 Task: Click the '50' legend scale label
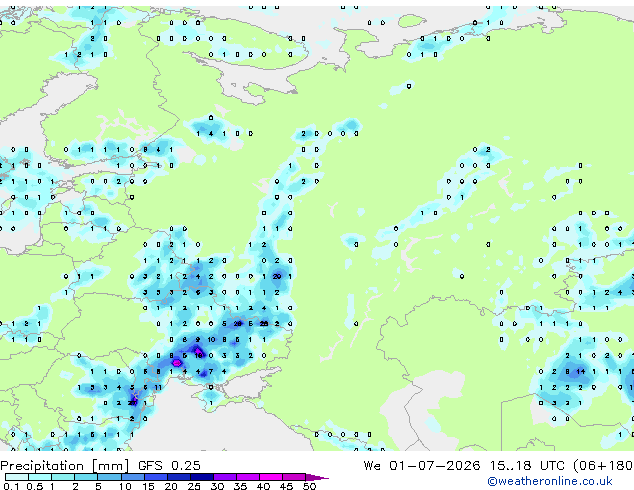click(310, 486)
